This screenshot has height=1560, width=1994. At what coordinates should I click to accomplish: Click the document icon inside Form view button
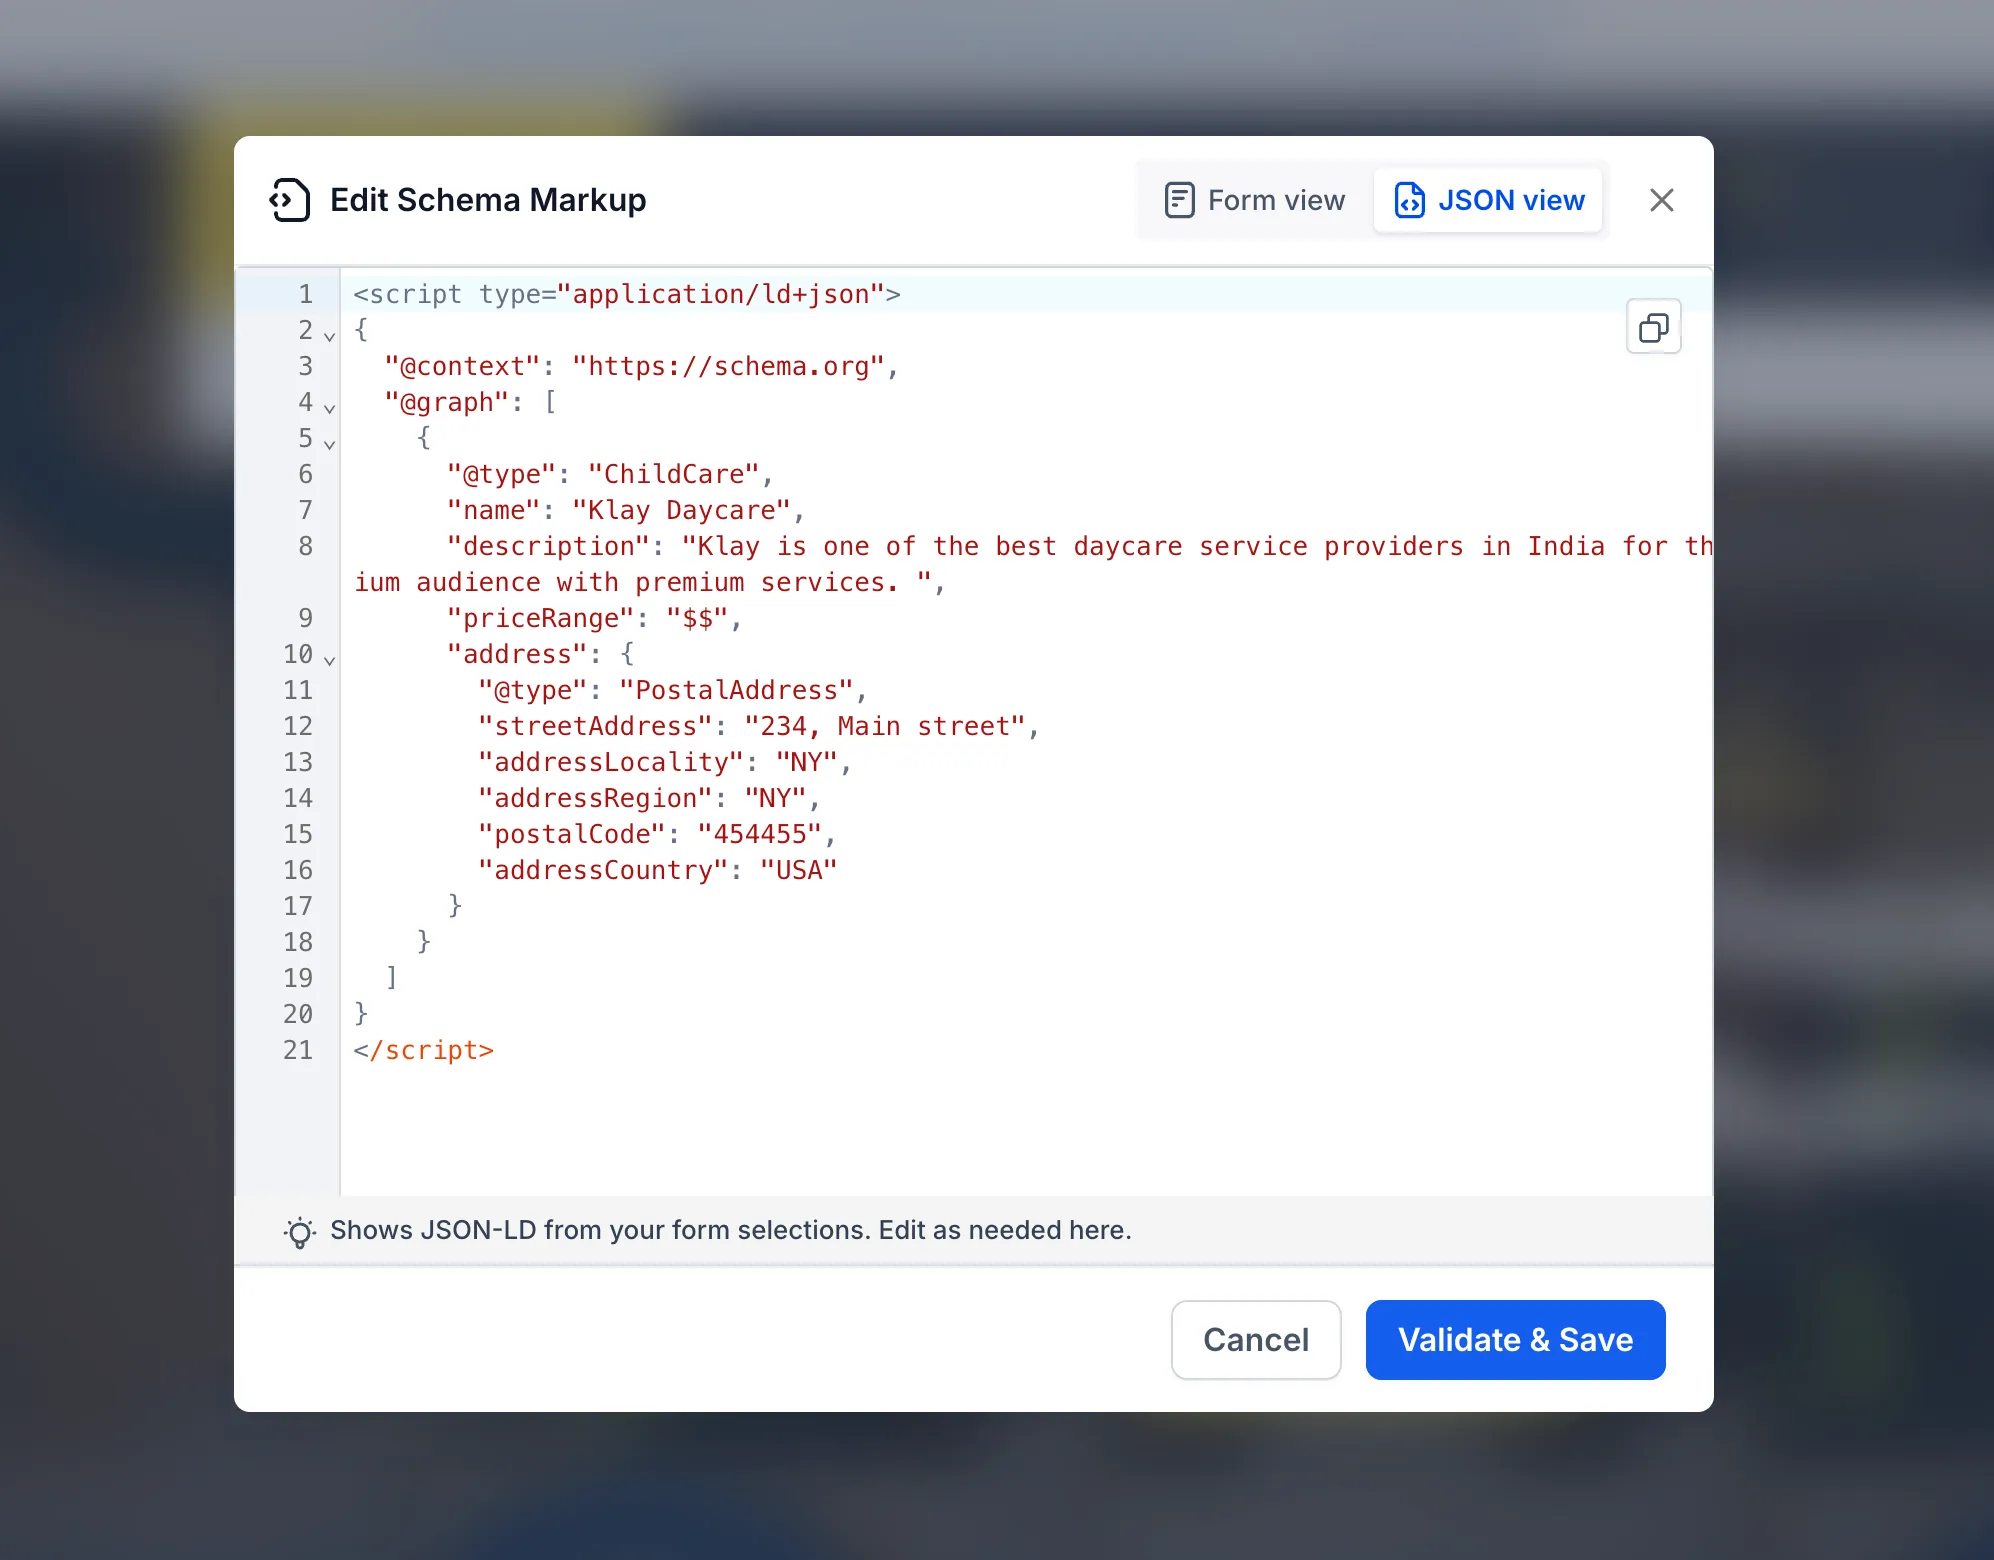coord(1180,200)
